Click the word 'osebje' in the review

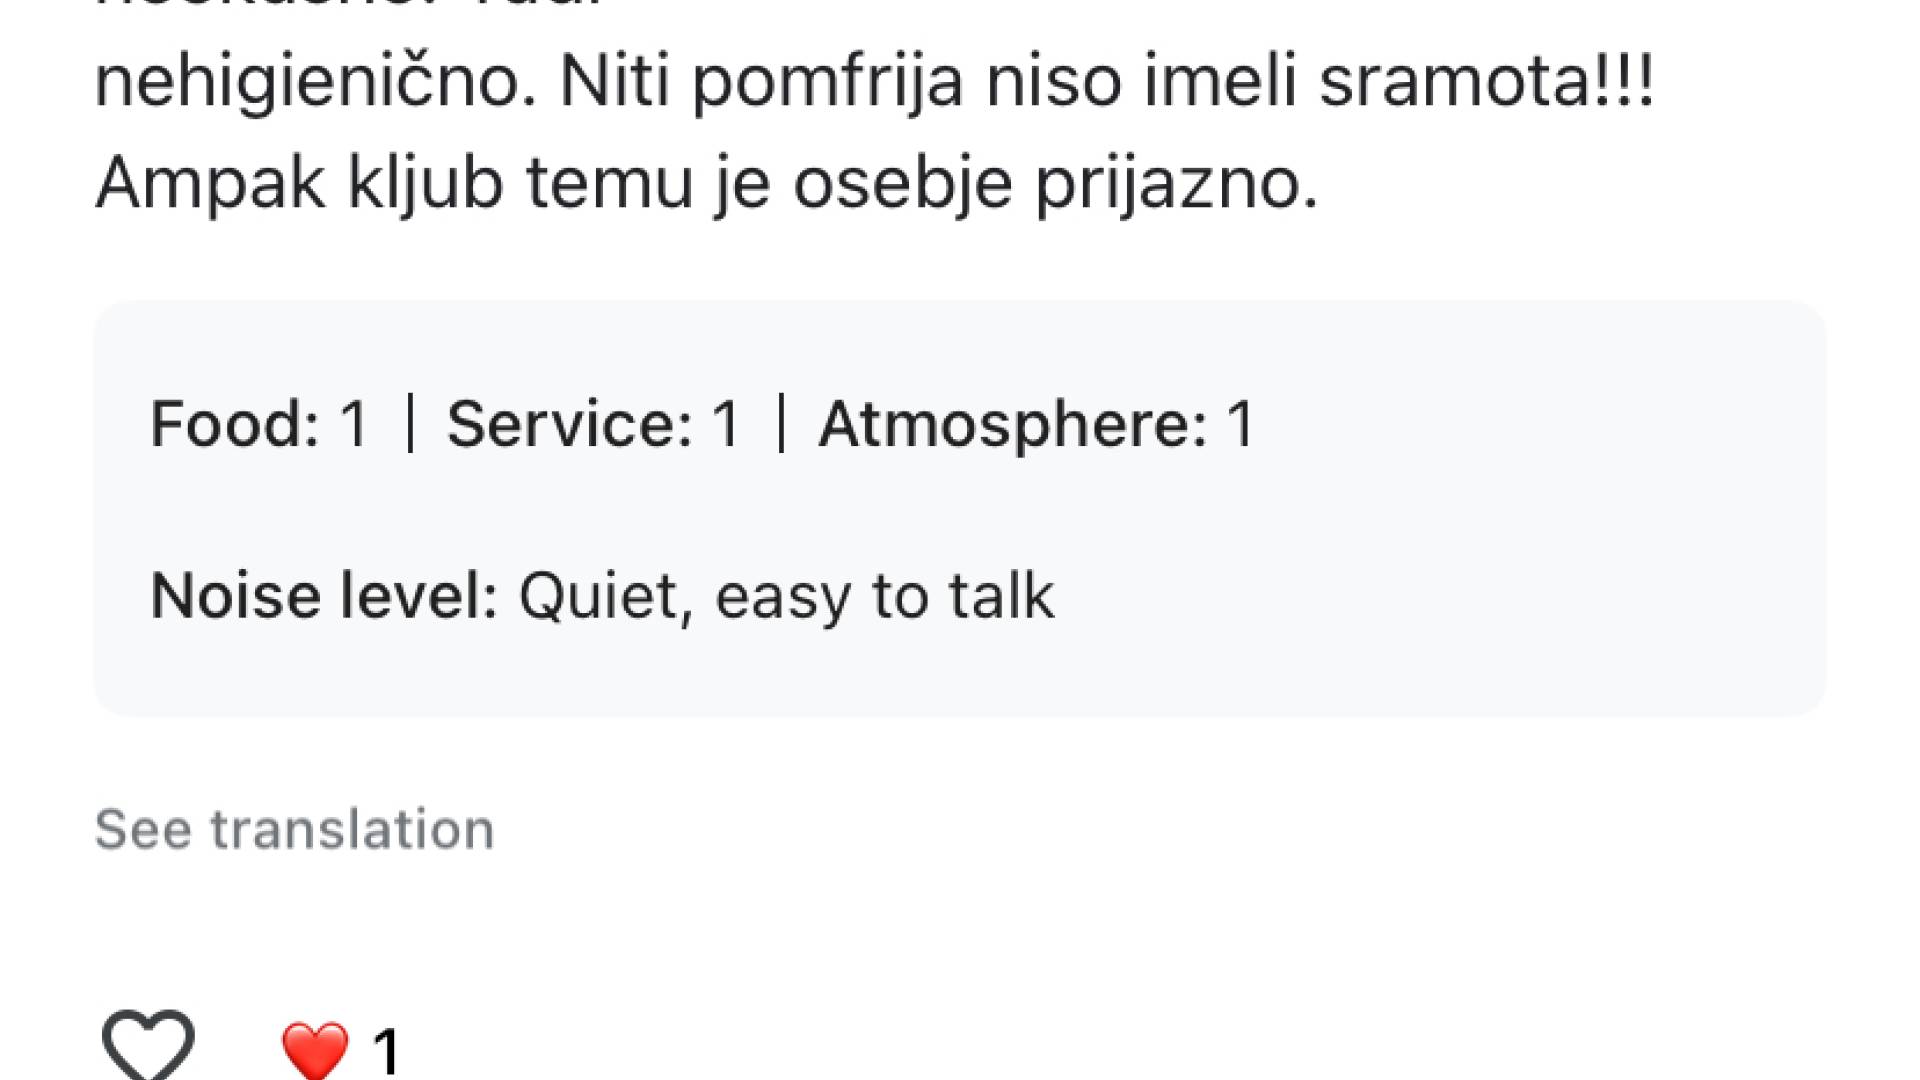pos(902,183)
